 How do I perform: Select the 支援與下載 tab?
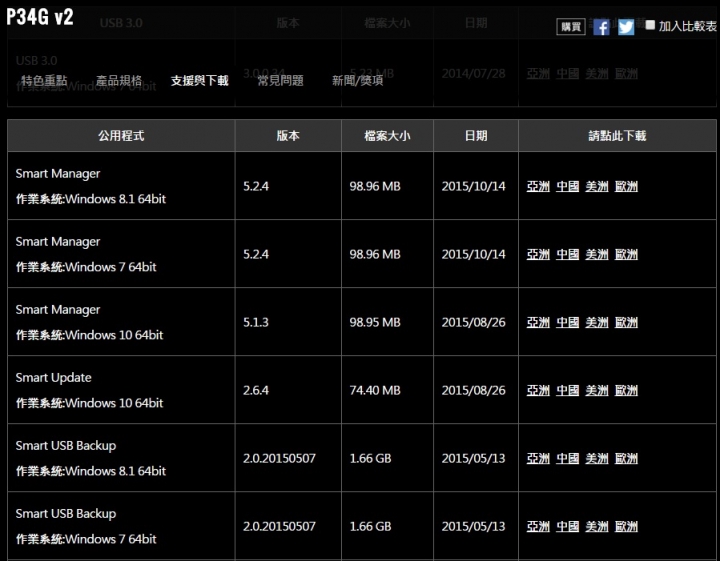click(199, 81)
